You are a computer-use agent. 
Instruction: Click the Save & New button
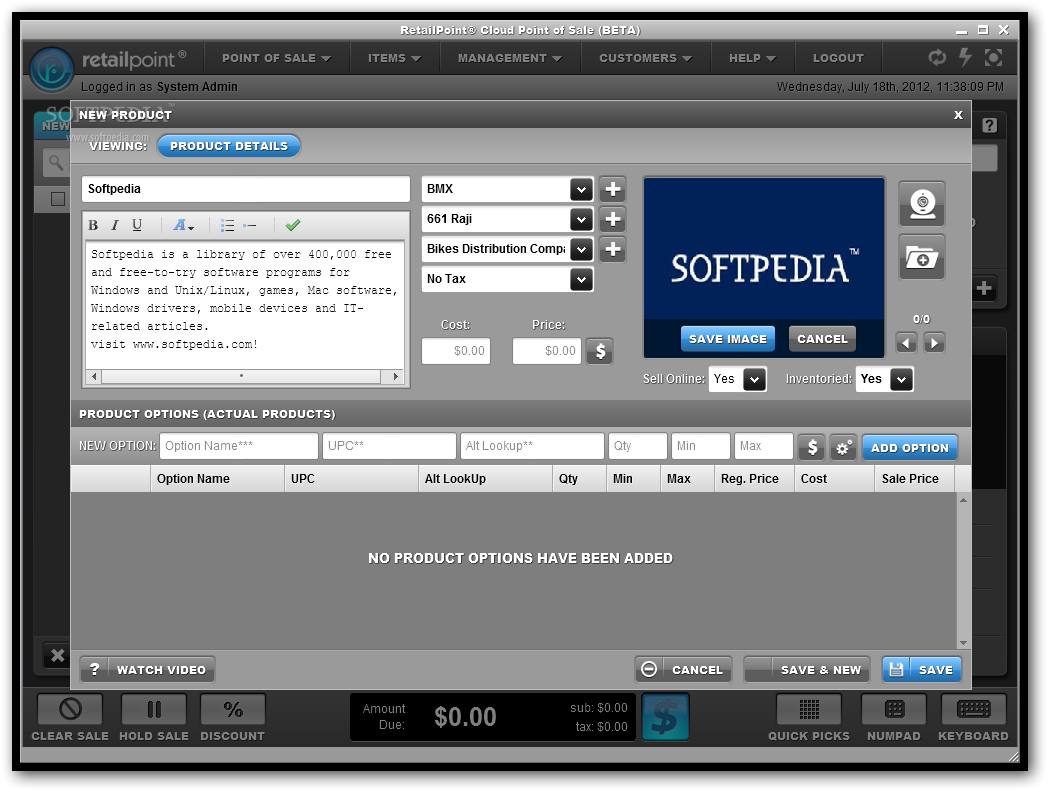pyautogui.click(x=807, y=669)
